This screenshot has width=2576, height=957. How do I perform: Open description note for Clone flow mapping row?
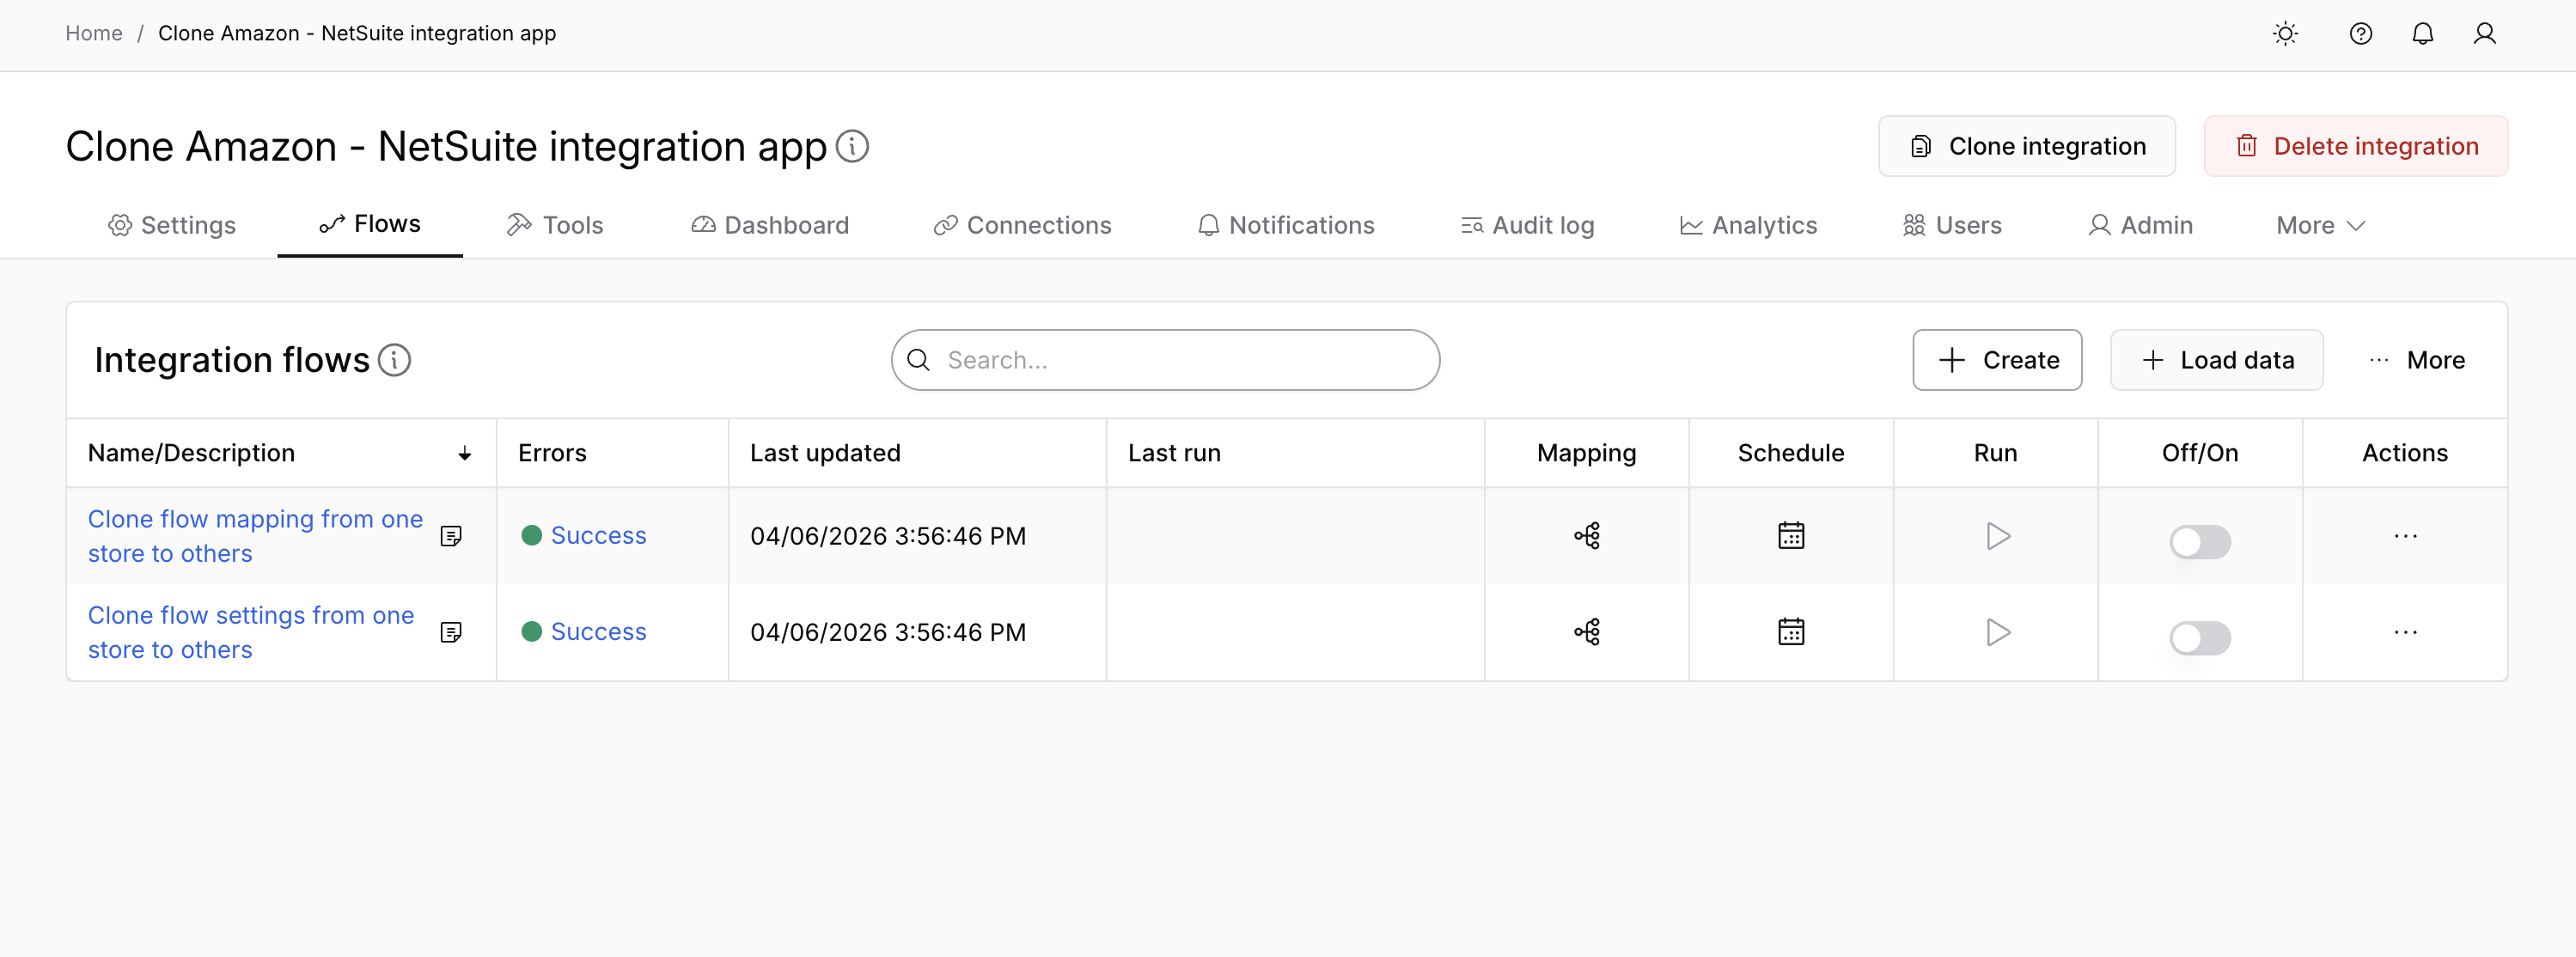[x=451, y=536]
